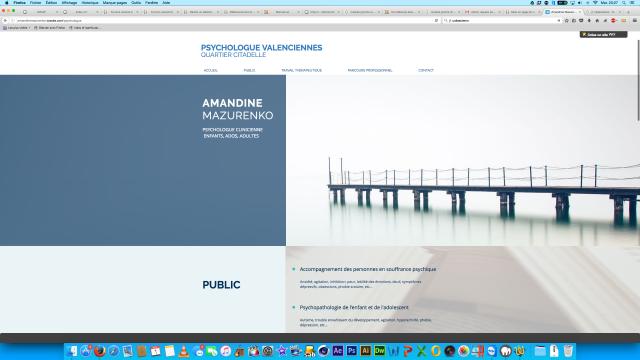Screen dimensions: 640x360
Task: Open Adobe Illustrator in the dock
Action: click(365, 351)
